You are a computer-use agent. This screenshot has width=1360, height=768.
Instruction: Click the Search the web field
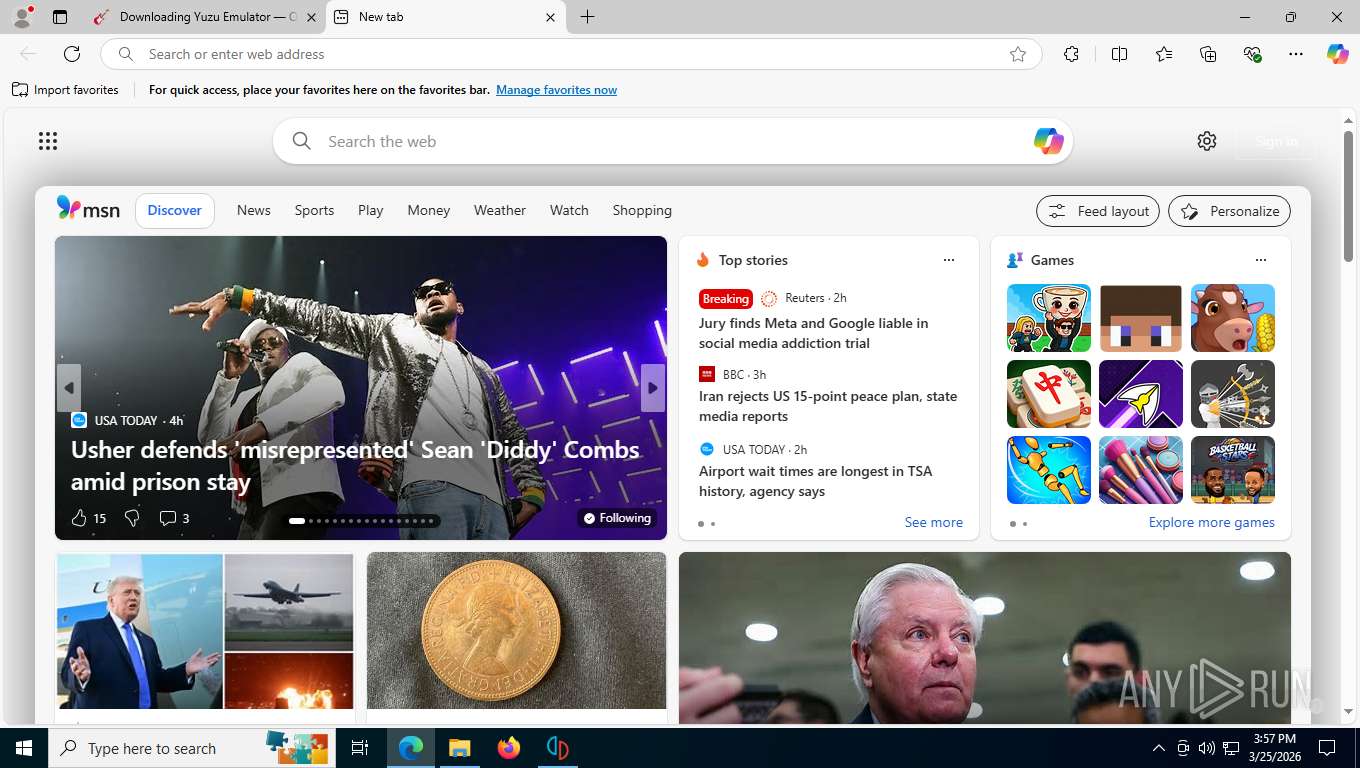(673, 141)
